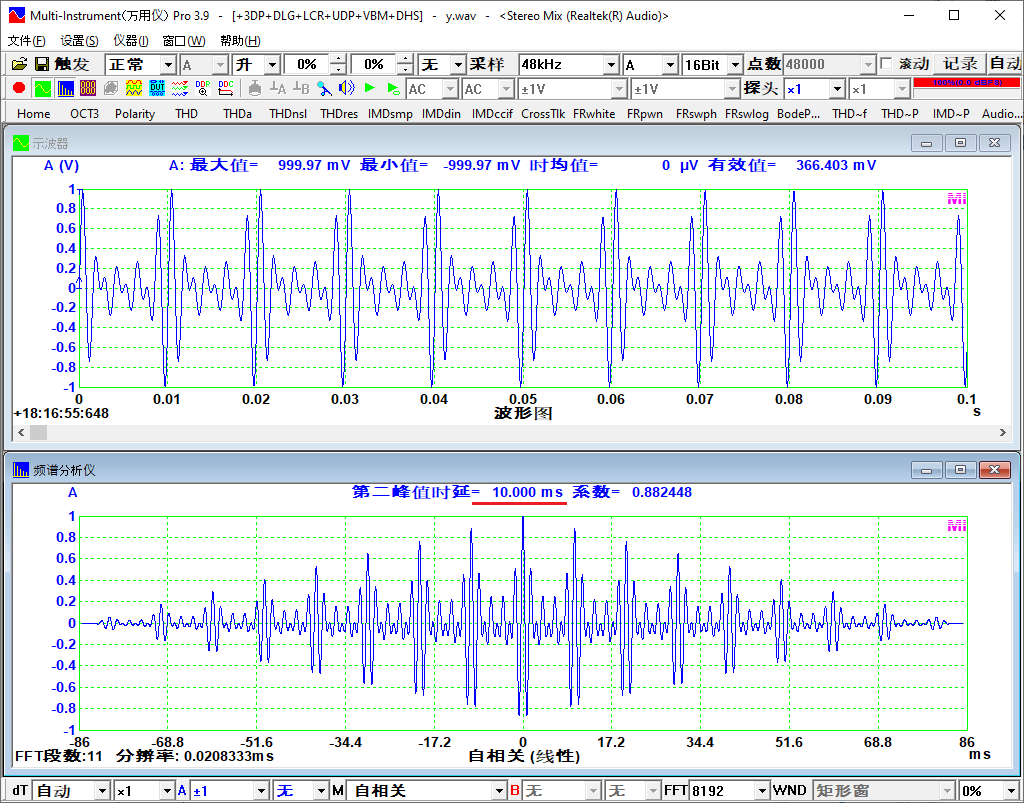Minimize the spectrum analyzer panel
Screen dimensions: 1024x803
click(x=926, y=469)
